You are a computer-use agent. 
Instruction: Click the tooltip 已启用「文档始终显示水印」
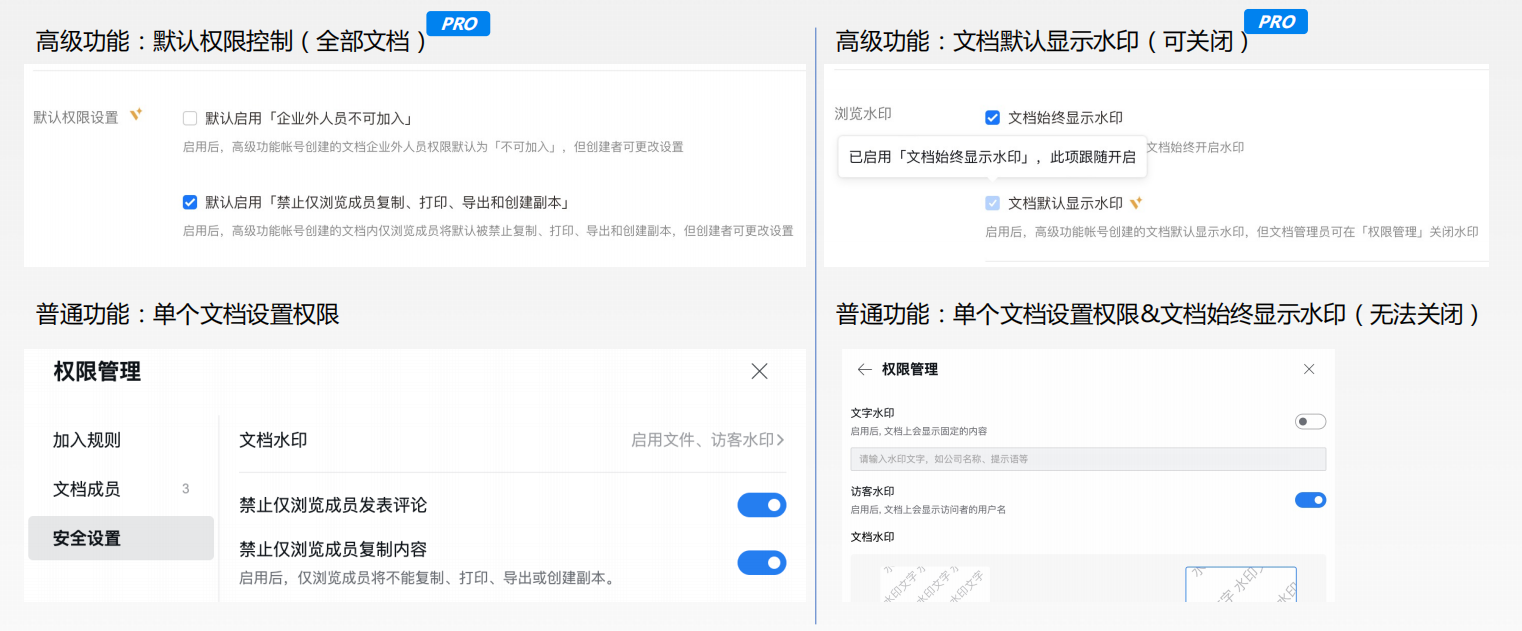pos(992,157)
